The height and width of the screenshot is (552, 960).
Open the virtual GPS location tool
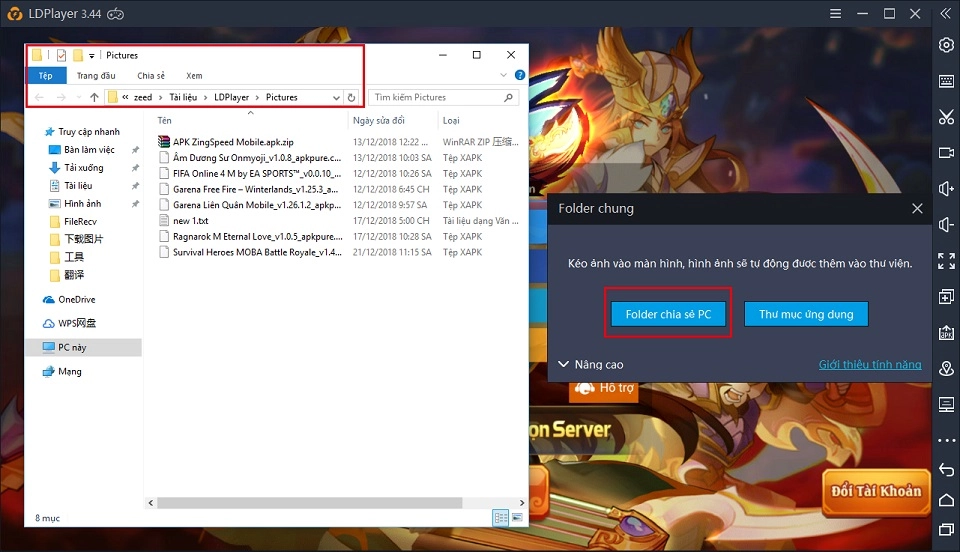click(946, 369)
